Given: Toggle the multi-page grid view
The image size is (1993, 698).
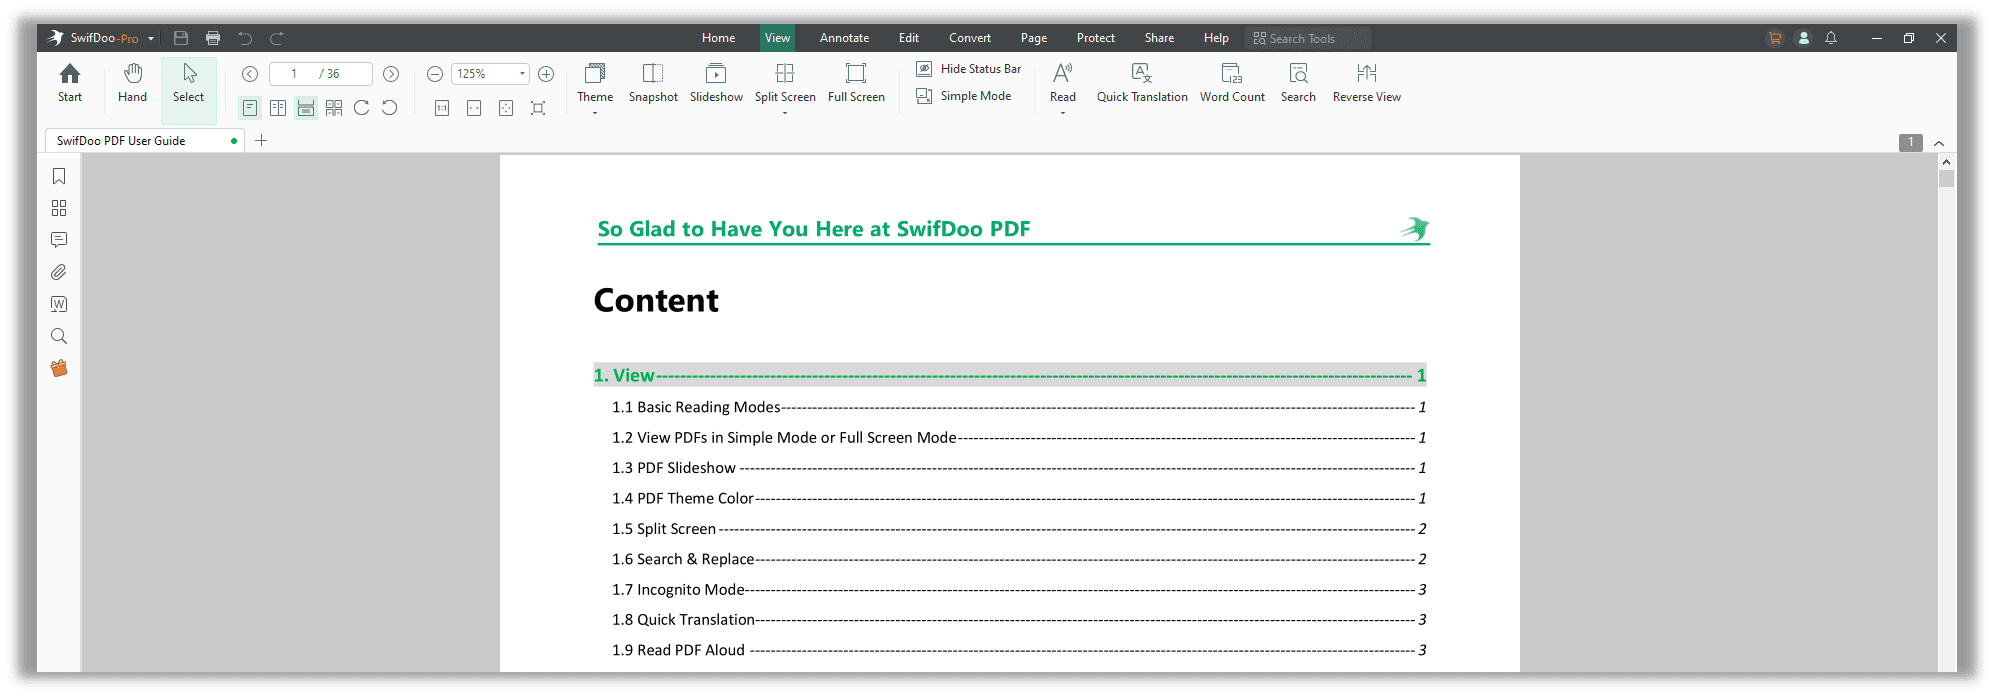Looking at the screenshot, I should tap(334, 108).
